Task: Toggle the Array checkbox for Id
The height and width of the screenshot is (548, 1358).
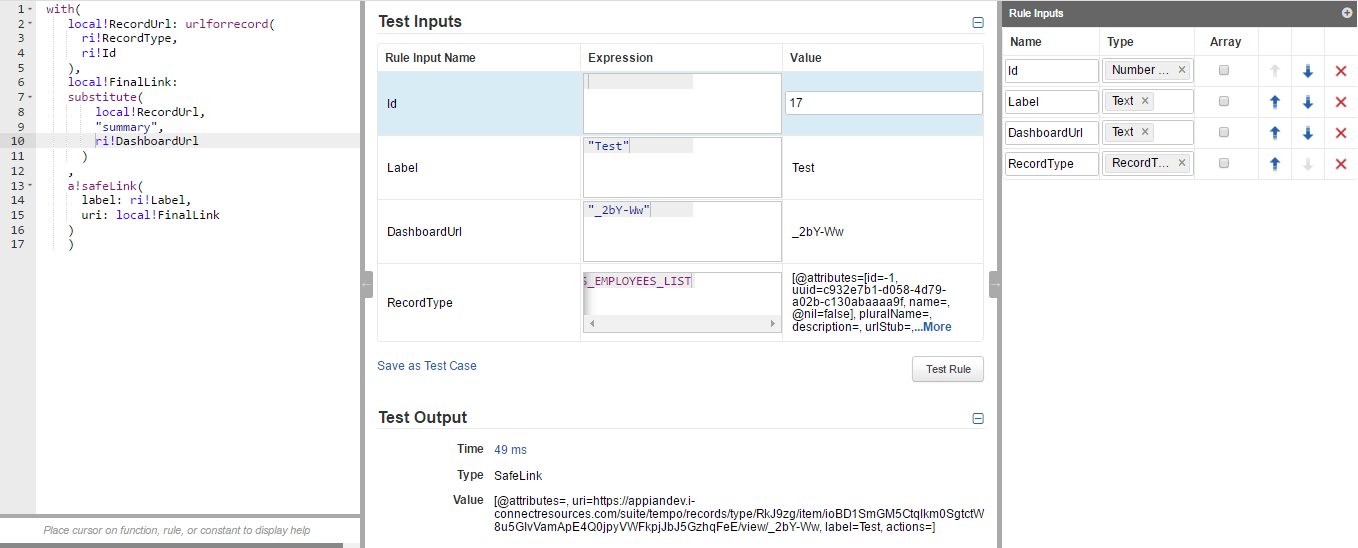Action: pos(1224,71)
